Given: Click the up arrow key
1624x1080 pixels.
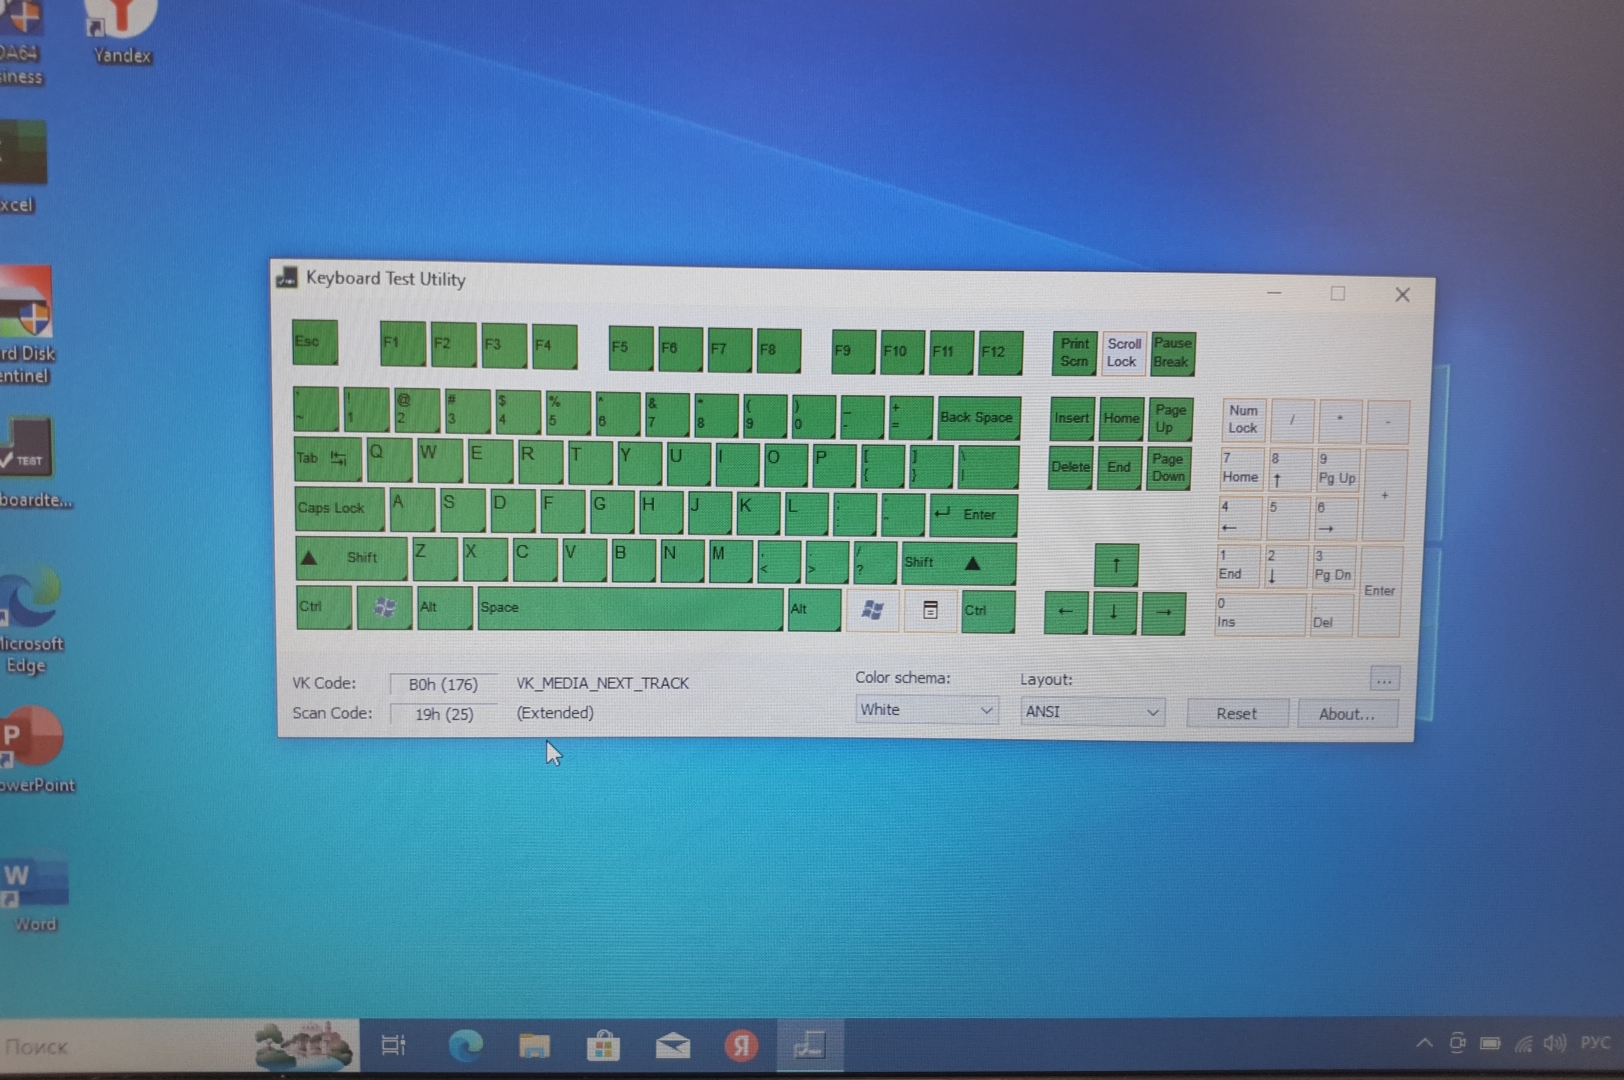Looking at the screenshot, I should point(1115,565).
